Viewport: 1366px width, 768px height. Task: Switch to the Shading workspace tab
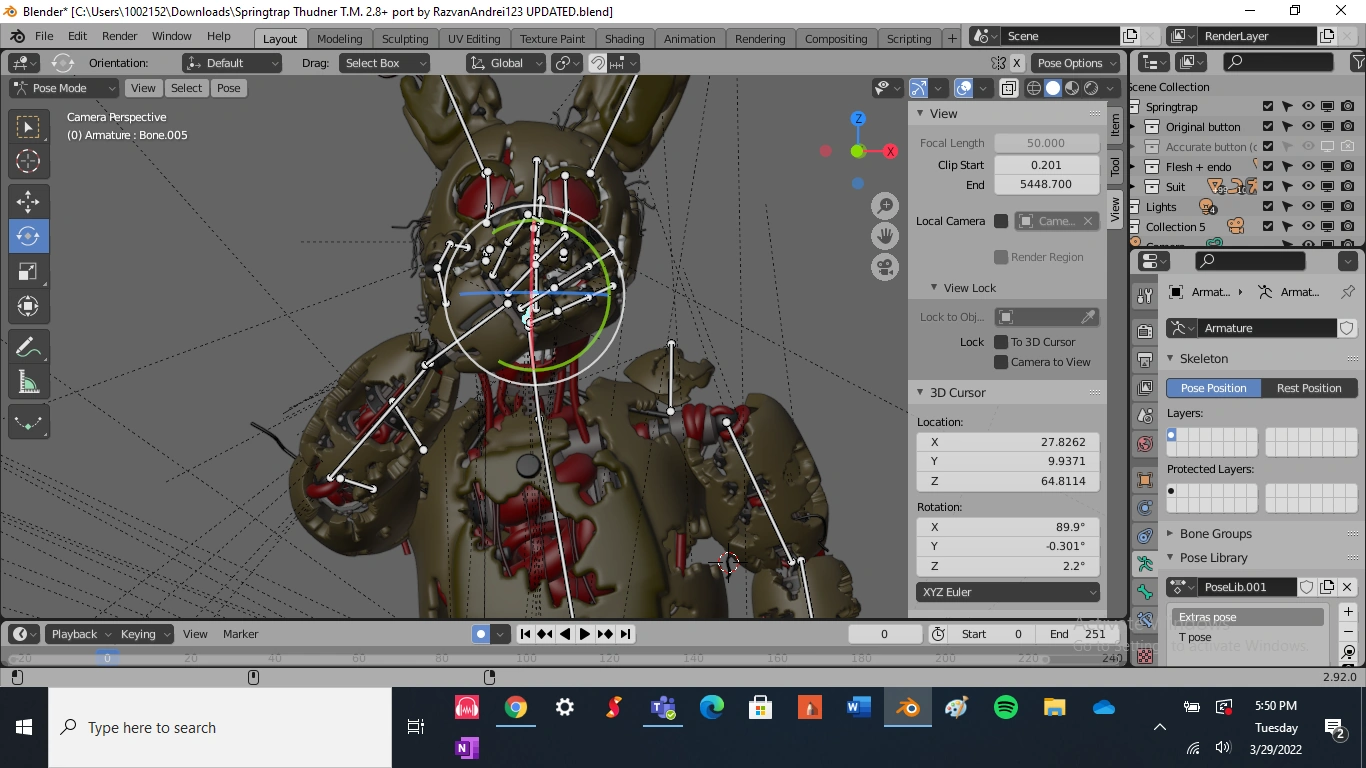click(x=624, y=38)
